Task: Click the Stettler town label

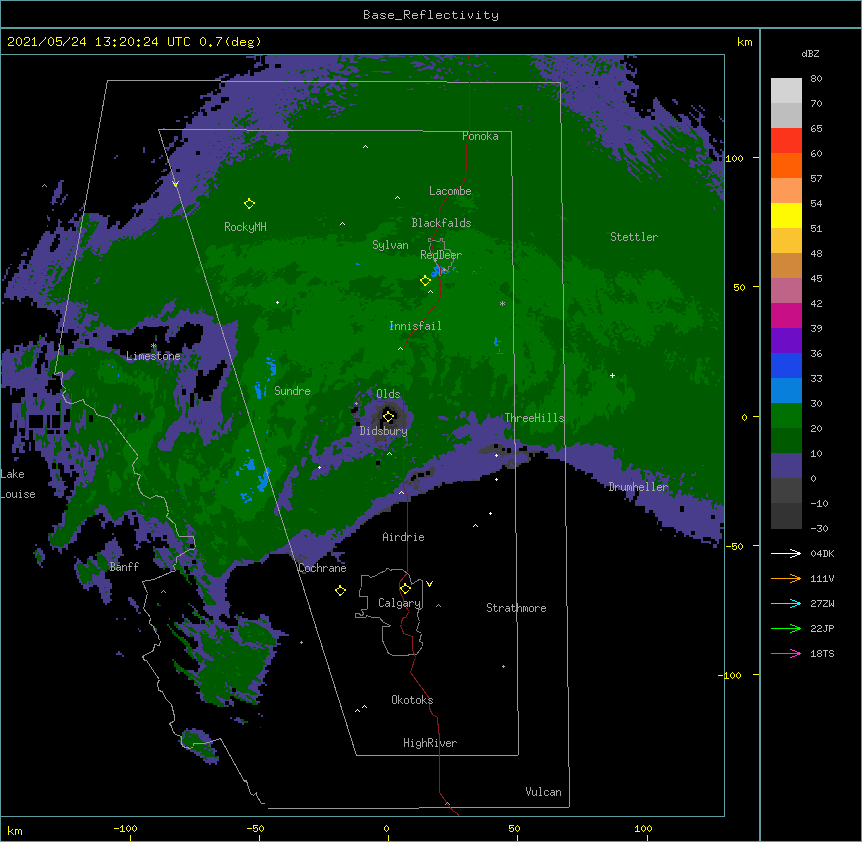Action: (634, 237)
